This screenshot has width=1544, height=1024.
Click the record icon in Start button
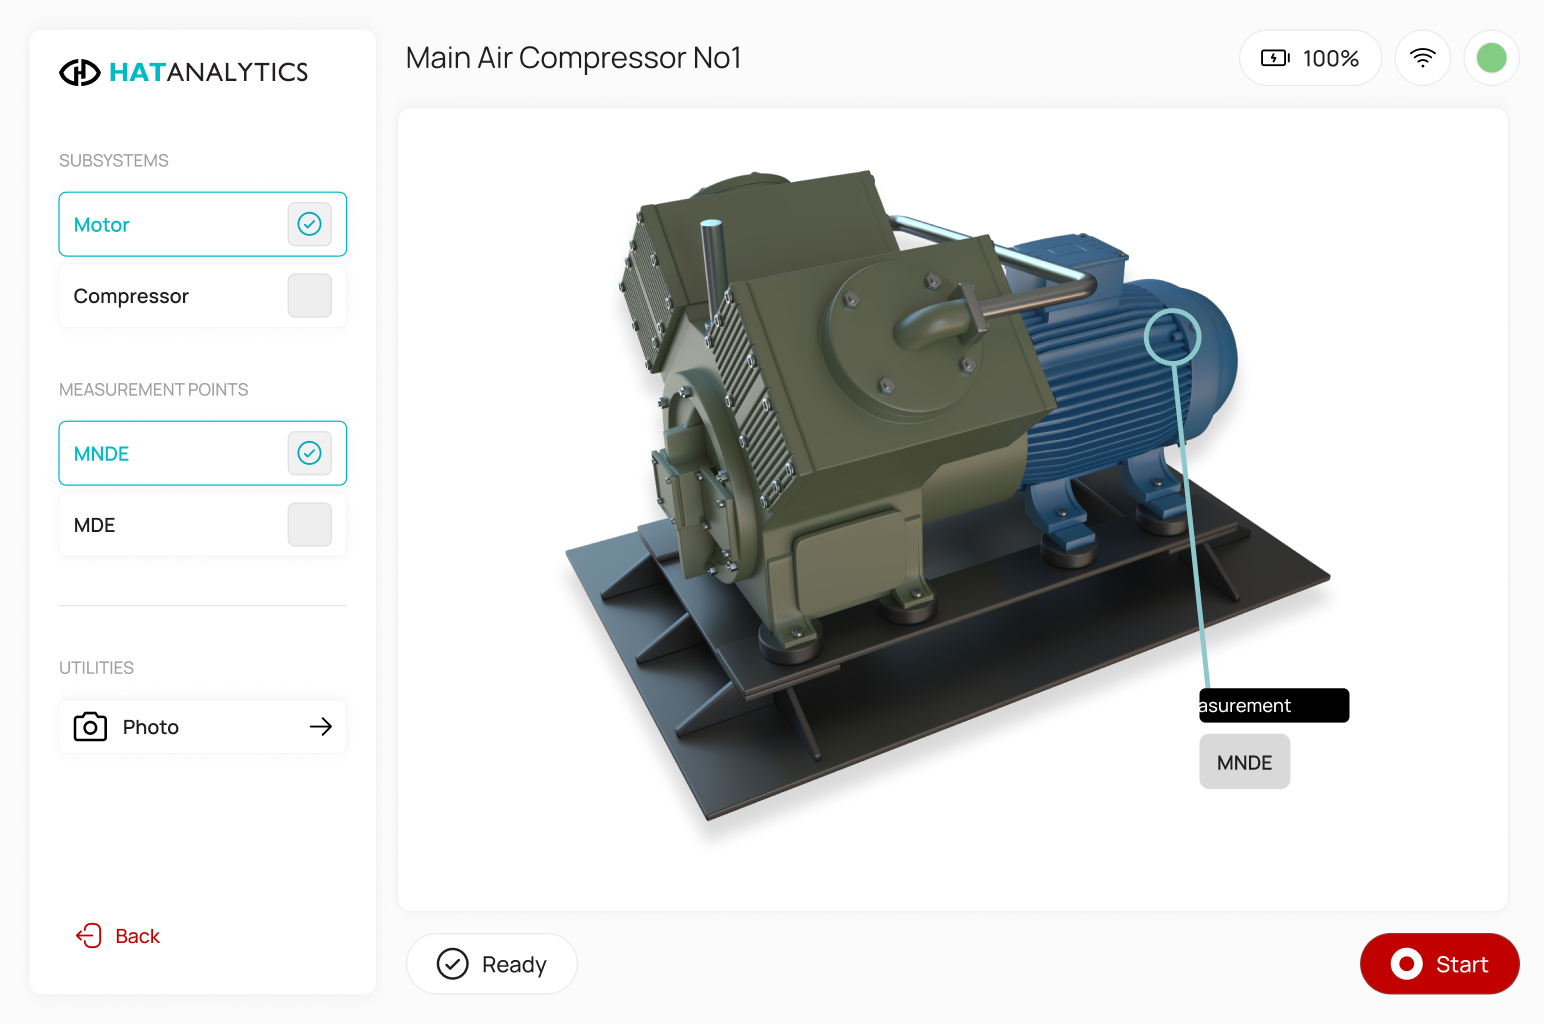coord(1406,964)
